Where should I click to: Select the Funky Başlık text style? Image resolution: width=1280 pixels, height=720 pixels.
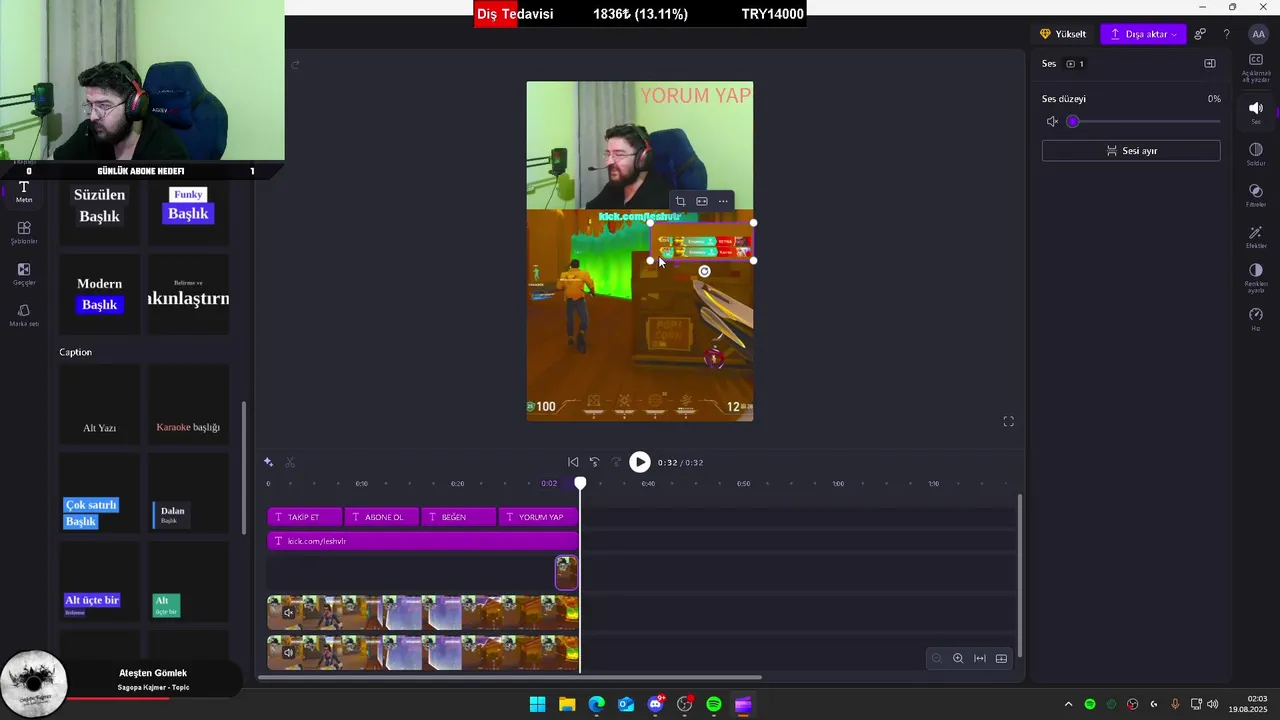(x=188, y=206)
